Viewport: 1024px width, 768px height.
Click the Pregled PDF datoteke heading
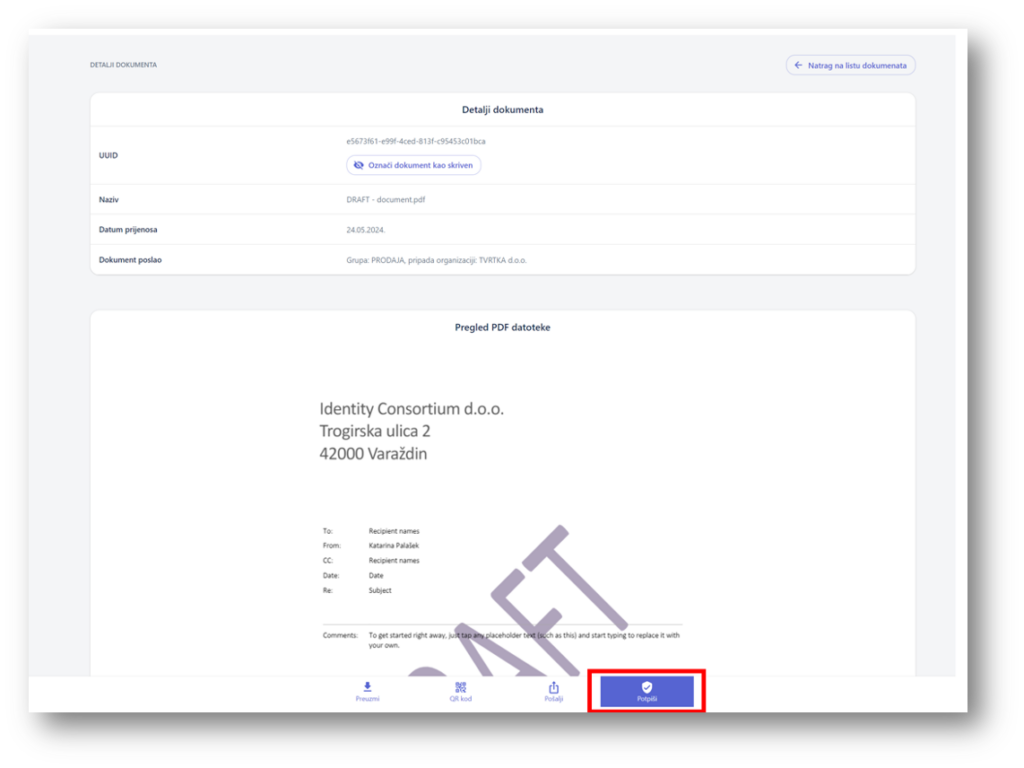pos(502,327)
